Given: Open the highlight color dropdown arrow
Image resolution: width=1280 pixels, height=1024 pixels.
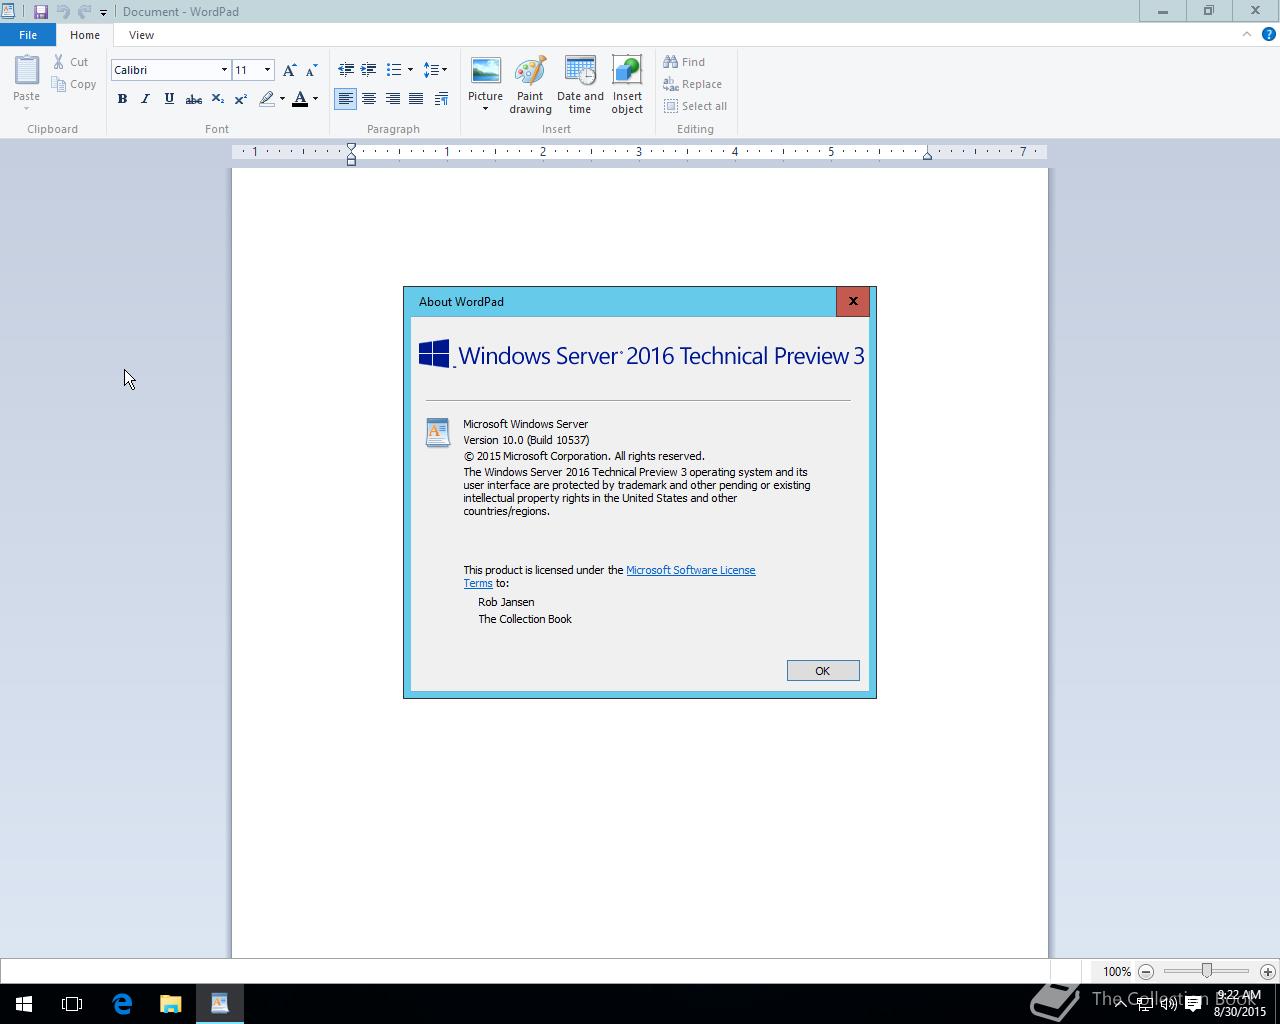Looking at the screenshot, I should pyautogui.click(x=282, y=99).
